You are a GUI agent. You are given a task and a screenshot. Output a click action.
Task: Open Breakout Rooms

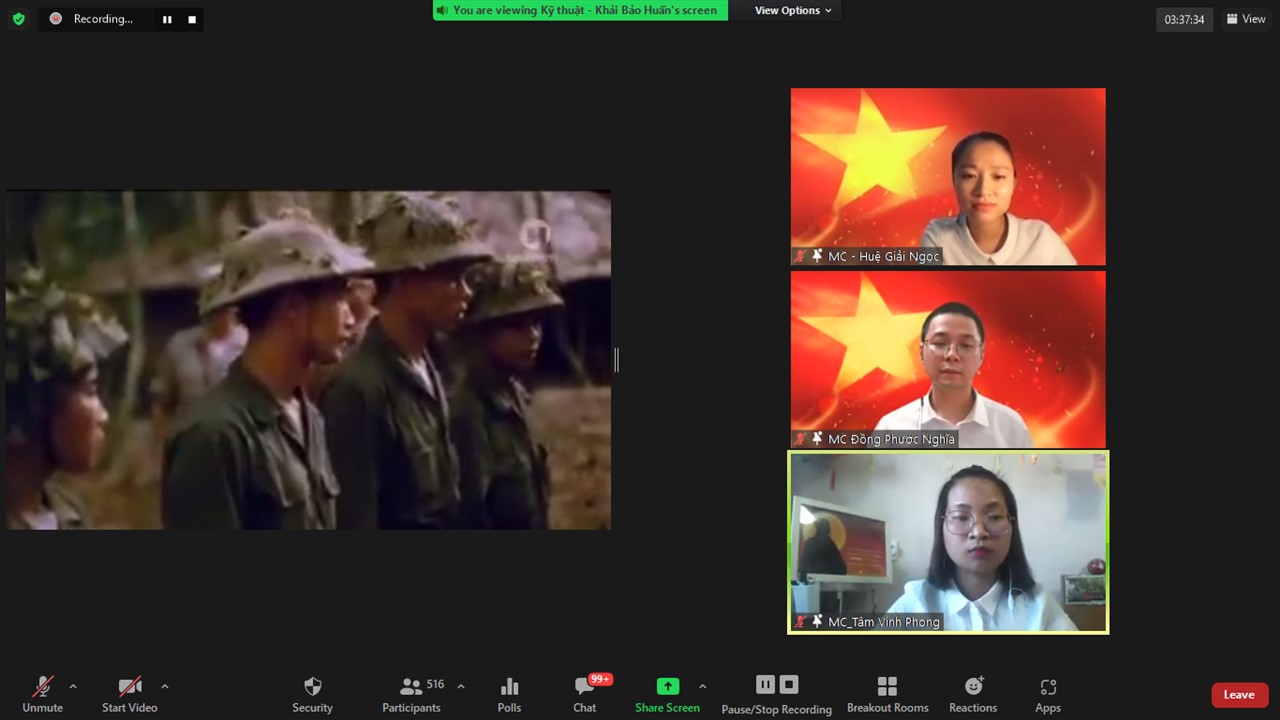(x=888, y=694)
